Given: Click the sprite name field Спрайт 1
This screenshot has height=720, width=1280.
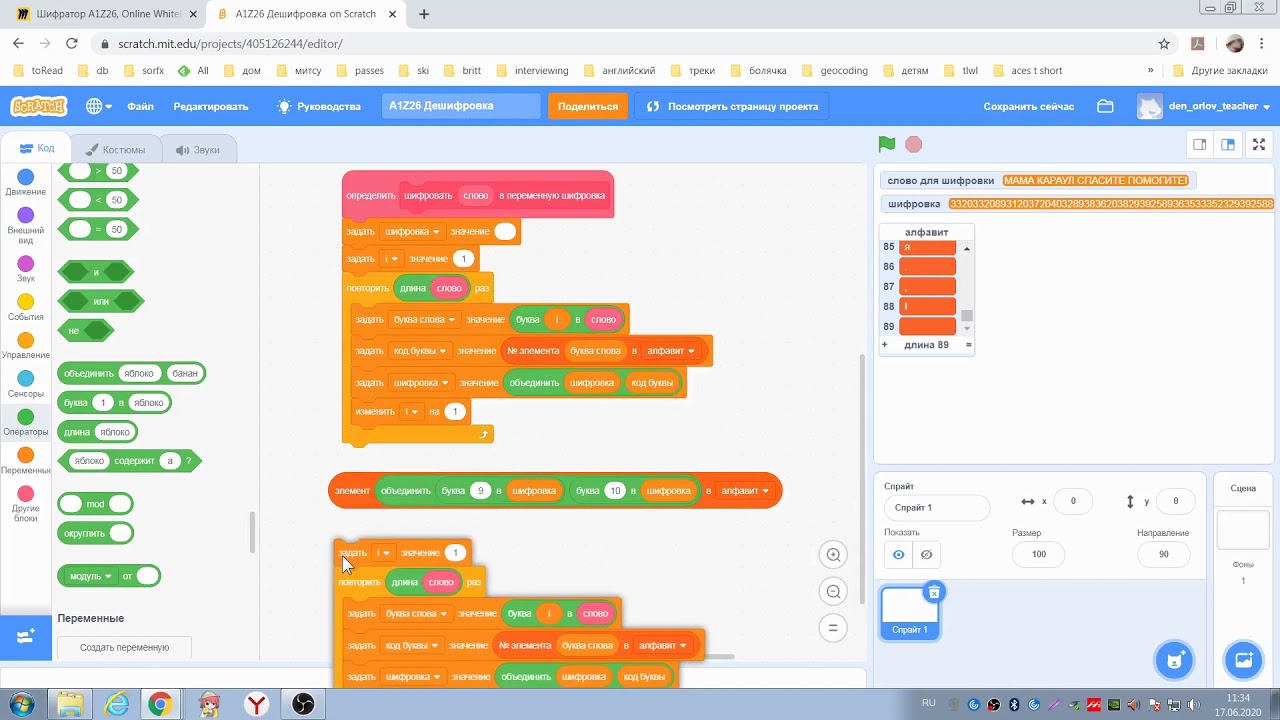Looking at the screenshot, I should 936,508.
